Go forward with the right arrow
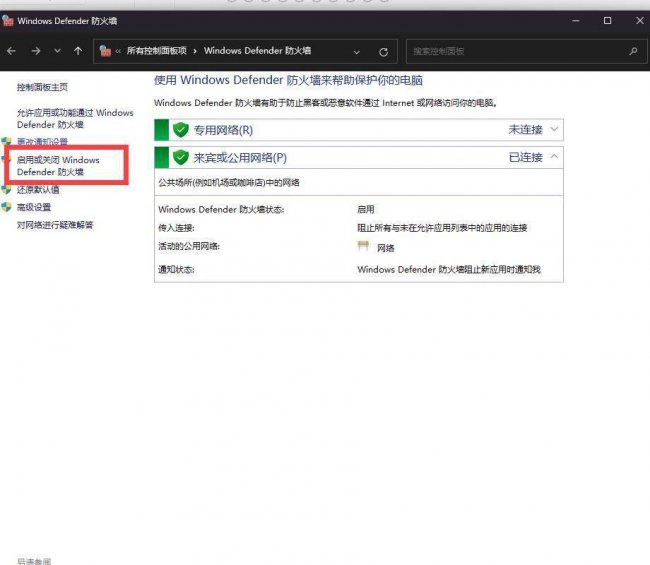This screenshot has height=565, width=650. [x=36, y=51]
